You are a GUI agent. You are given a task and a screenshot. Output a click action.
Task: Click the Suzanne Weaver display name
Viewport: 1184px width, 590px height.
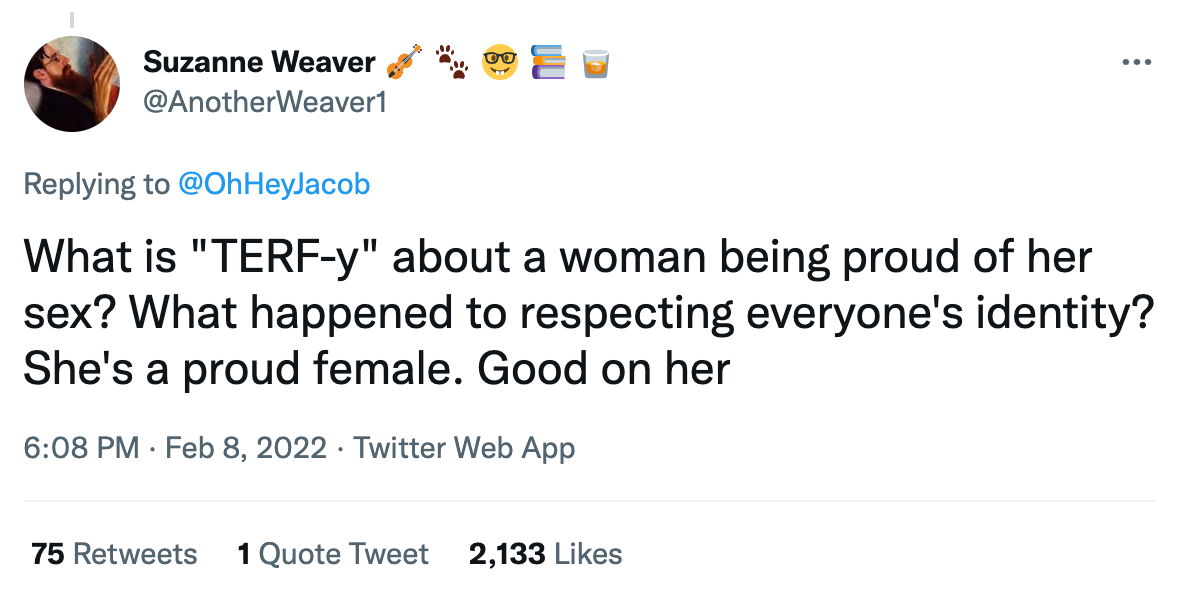[x=258, y=61]
